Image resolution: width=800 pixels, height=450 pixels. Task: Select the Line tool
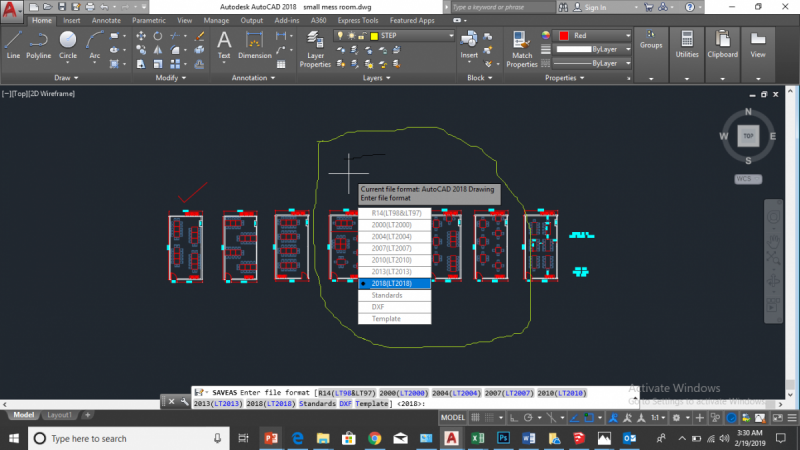pyautogui.click(x=13, y=43)
